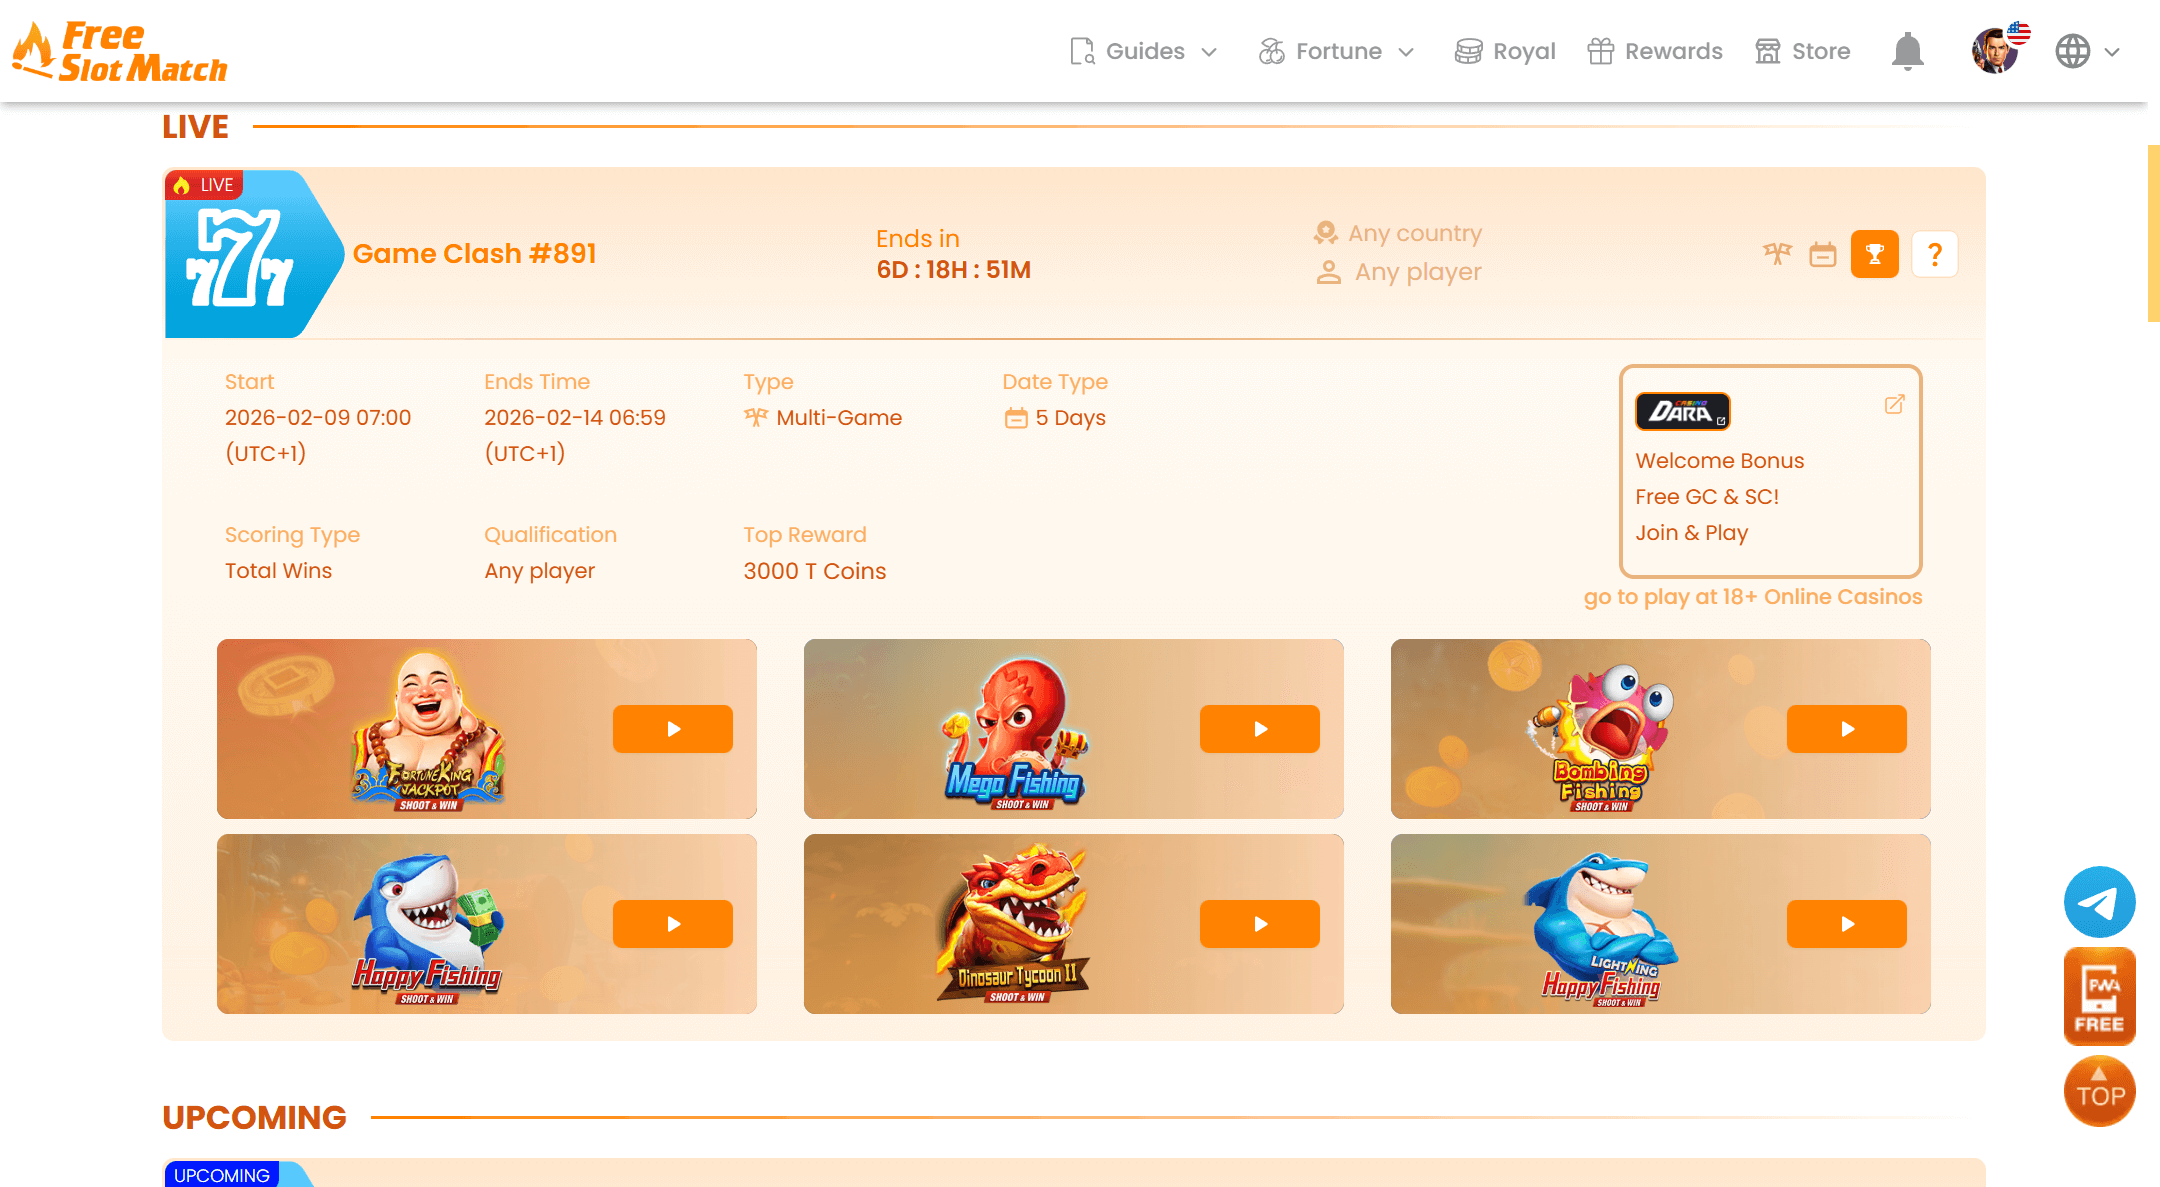Click the Telegram floating icon
2160x1187 pixels.
[2099, 902]
